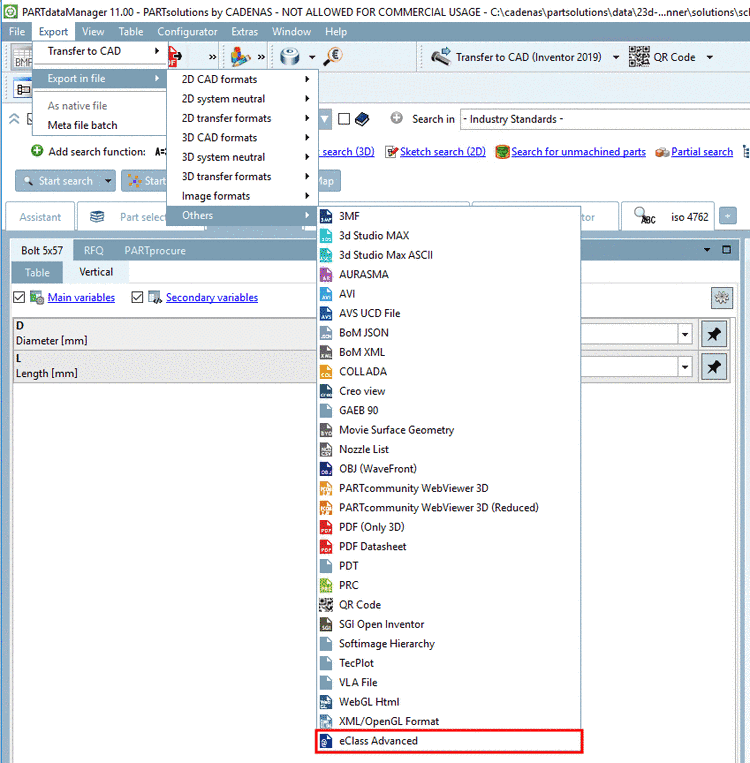The height and width of the screenshot is (763, 750).
Task: Click the colorful figures toolbar icon
Action: [240, 56]
